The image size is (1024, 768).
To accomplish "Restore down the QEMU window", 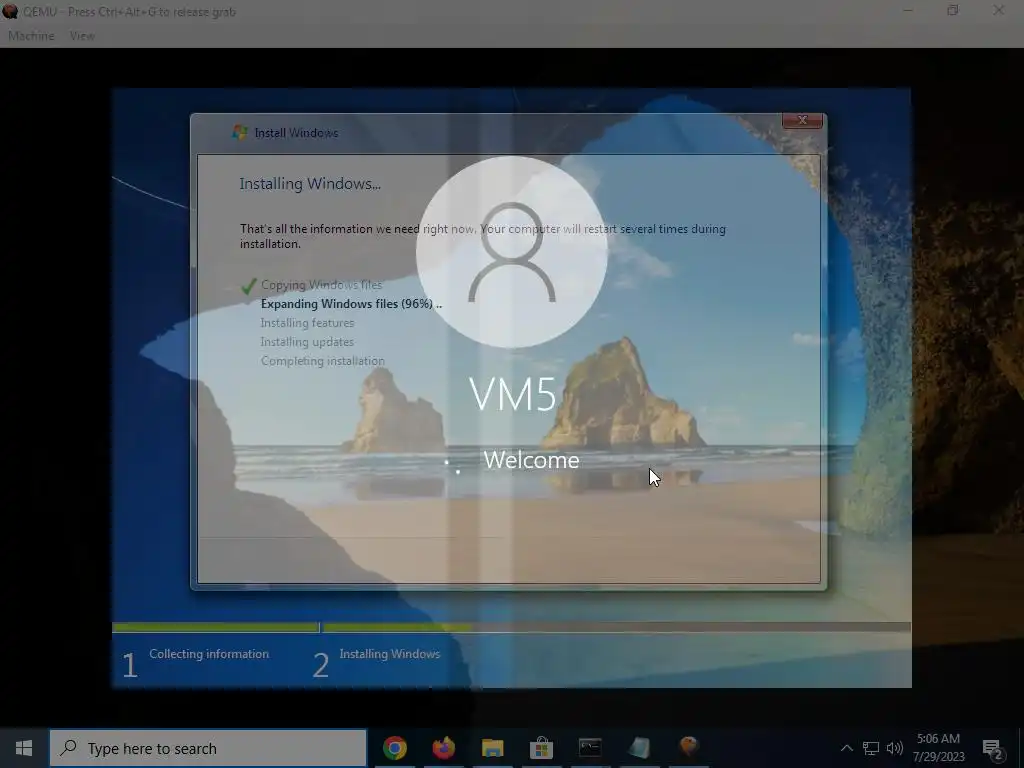I will click(x=953, y=10).
